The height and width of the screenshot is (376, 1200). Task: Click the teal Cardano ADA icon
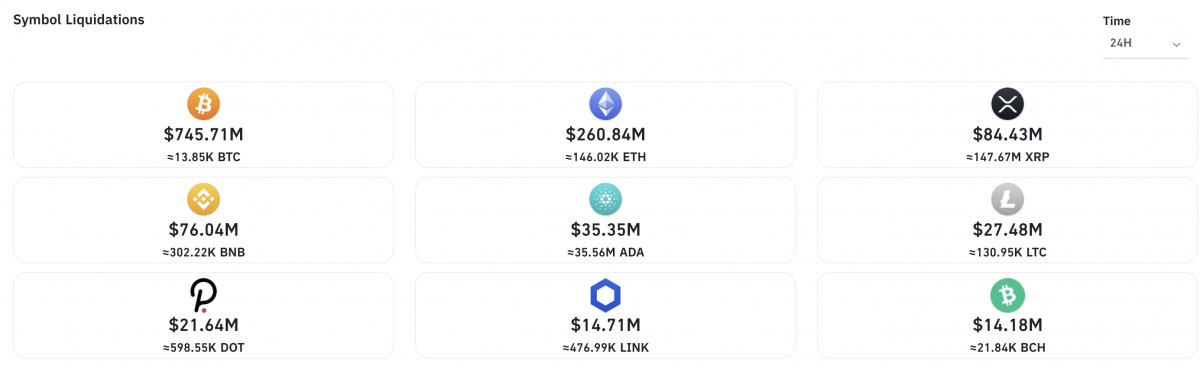pyautogui.click(x=605, y=199)
